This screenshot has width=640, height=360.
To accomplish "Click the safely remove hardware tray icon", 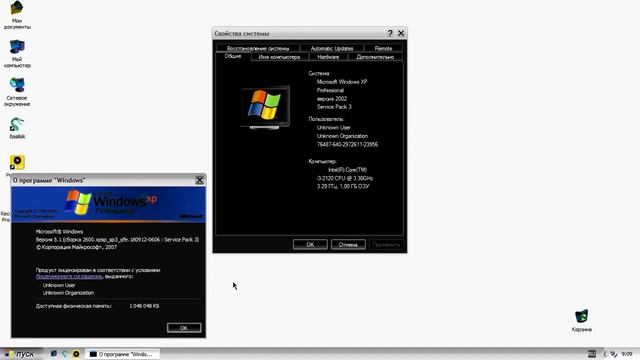I will point(613,354).
